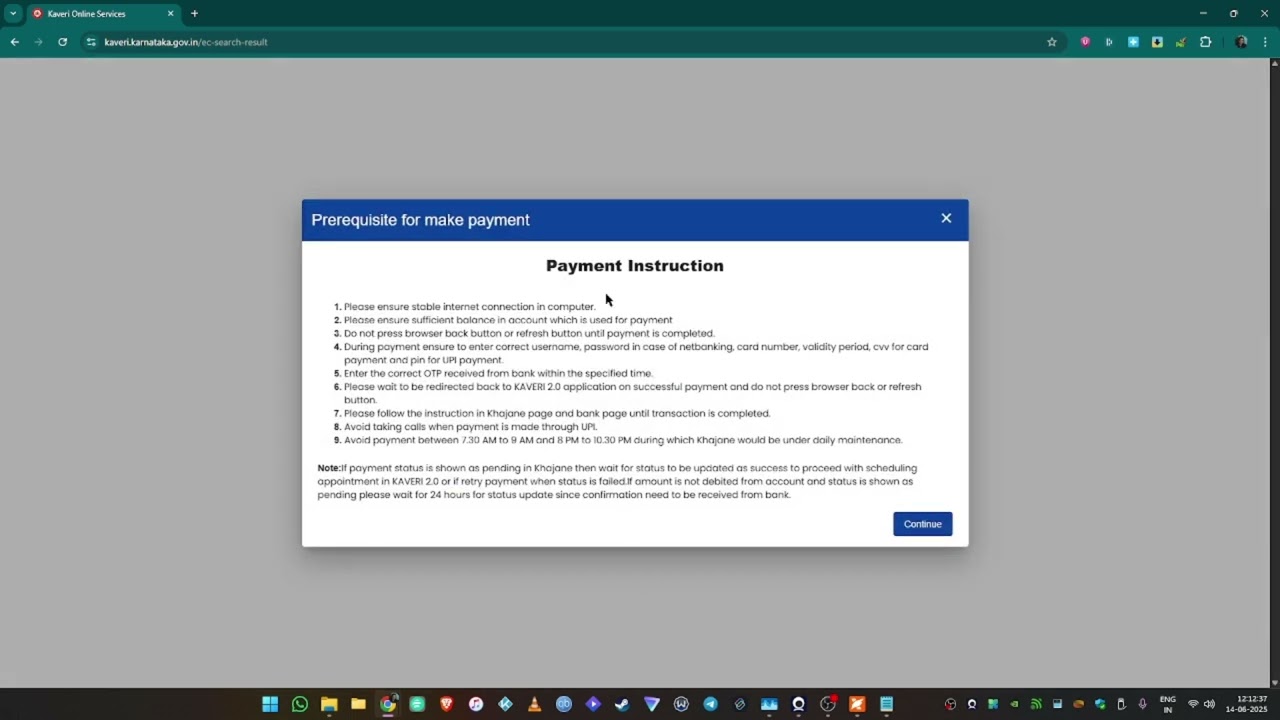Open the Chrome profile avatar

[1241, 42]
